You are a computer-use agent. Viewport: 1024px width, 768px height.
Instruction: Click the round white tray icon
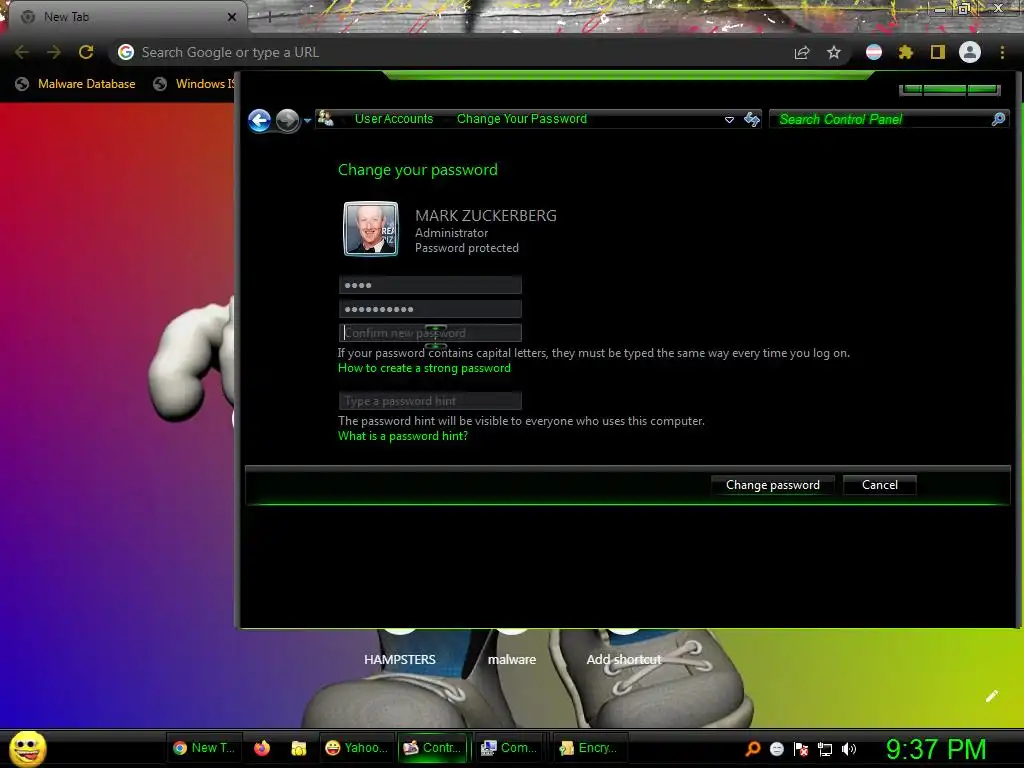pos(776,749)
